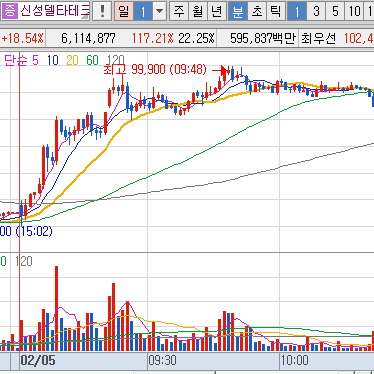Viewport: 374px width, 374px height.
Task: Click the orange 20 moving average legend
Action: [x=72, y=60]
